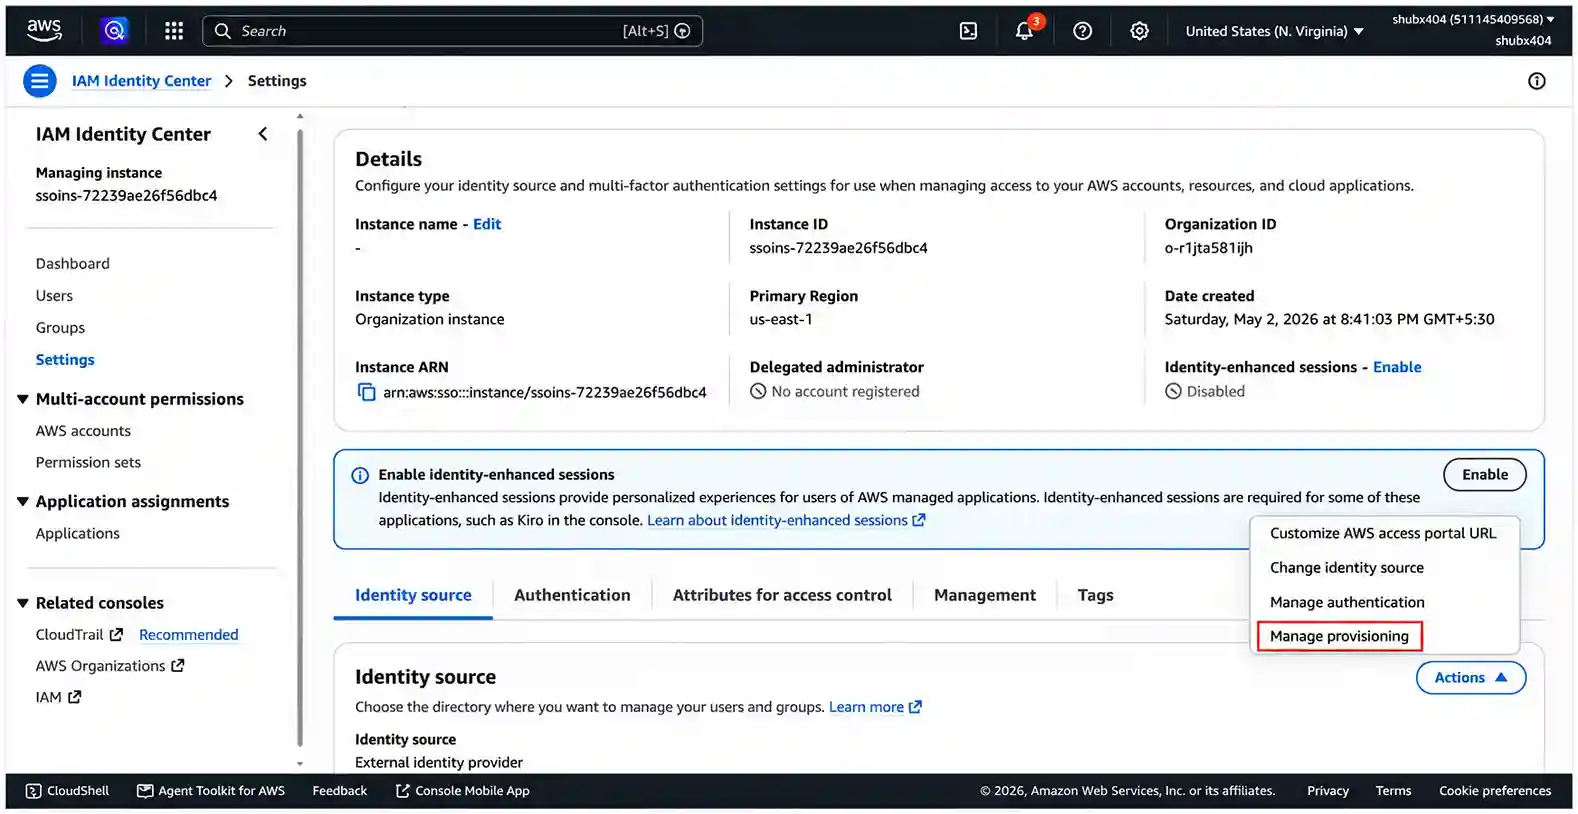Screen dimensions: 1578x814
Task: Click the Instance ID value ssoins-72239ae26f56dbc4
Action: pyautogui.click(x=838, y=248)
